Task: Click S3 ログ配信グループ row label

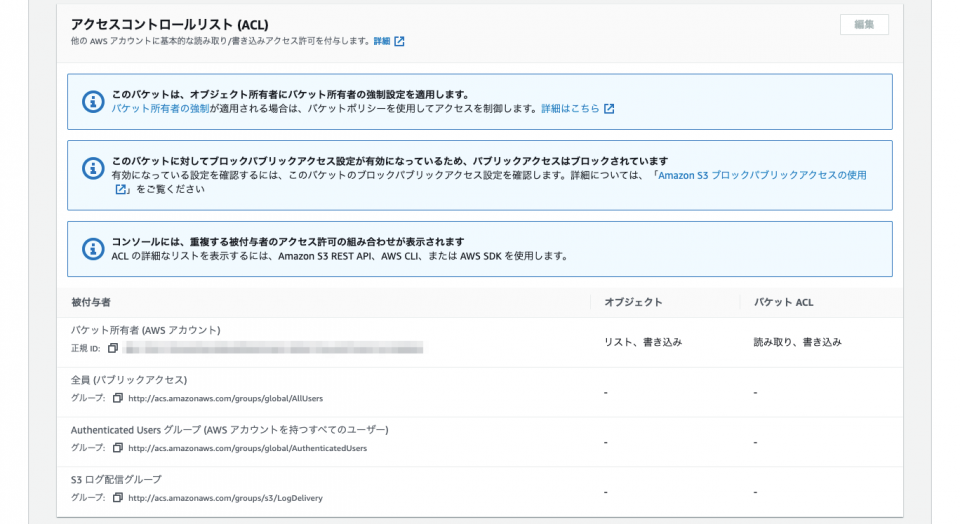Action: [x=116, y=479]
